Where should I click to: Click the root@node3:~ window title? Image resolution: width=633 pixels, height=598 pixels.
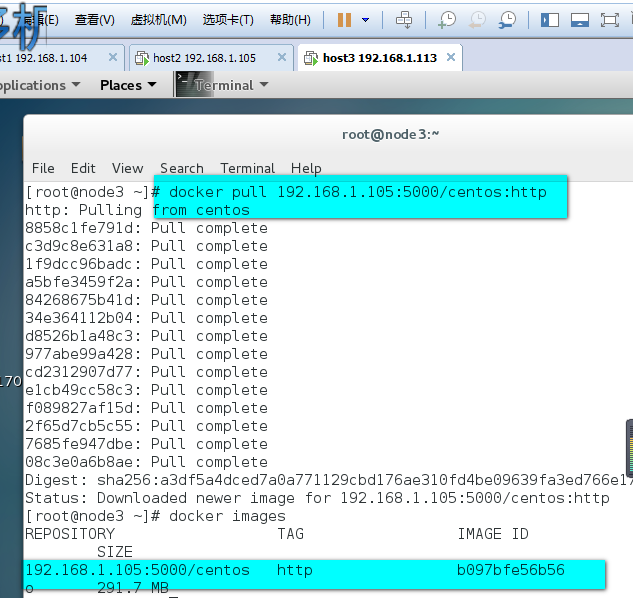pos(390,134)
